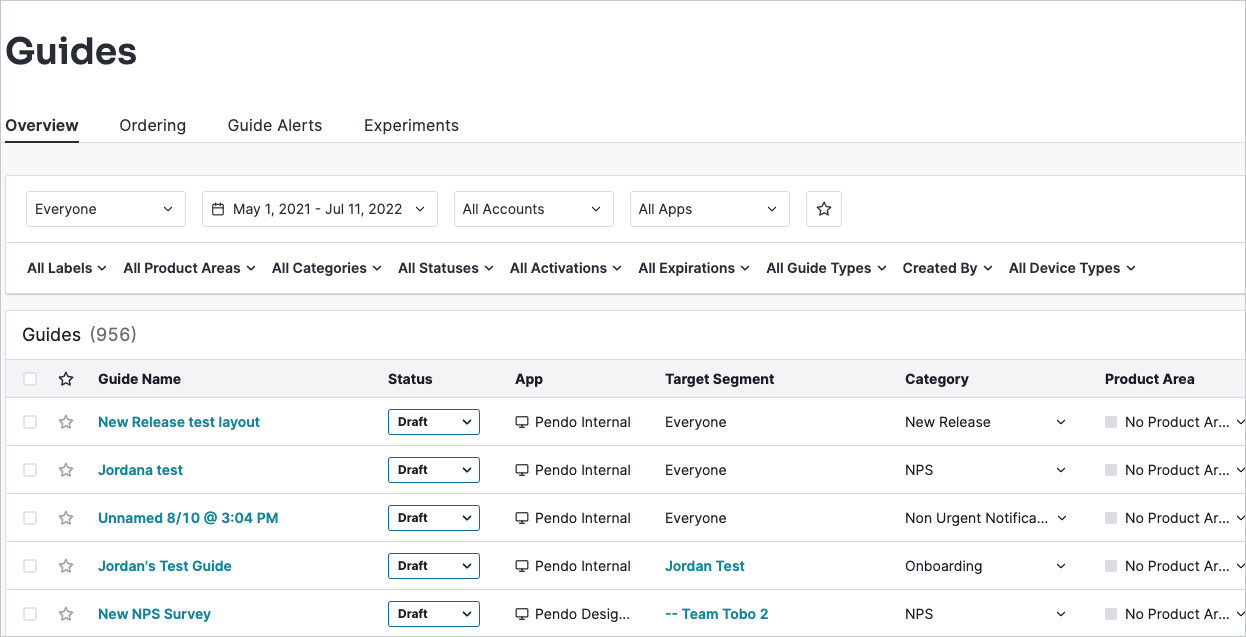This screenshot has height=637, width=1246.
Task: Select the Jordana test row checkbox
Action: tap(30, 470)
